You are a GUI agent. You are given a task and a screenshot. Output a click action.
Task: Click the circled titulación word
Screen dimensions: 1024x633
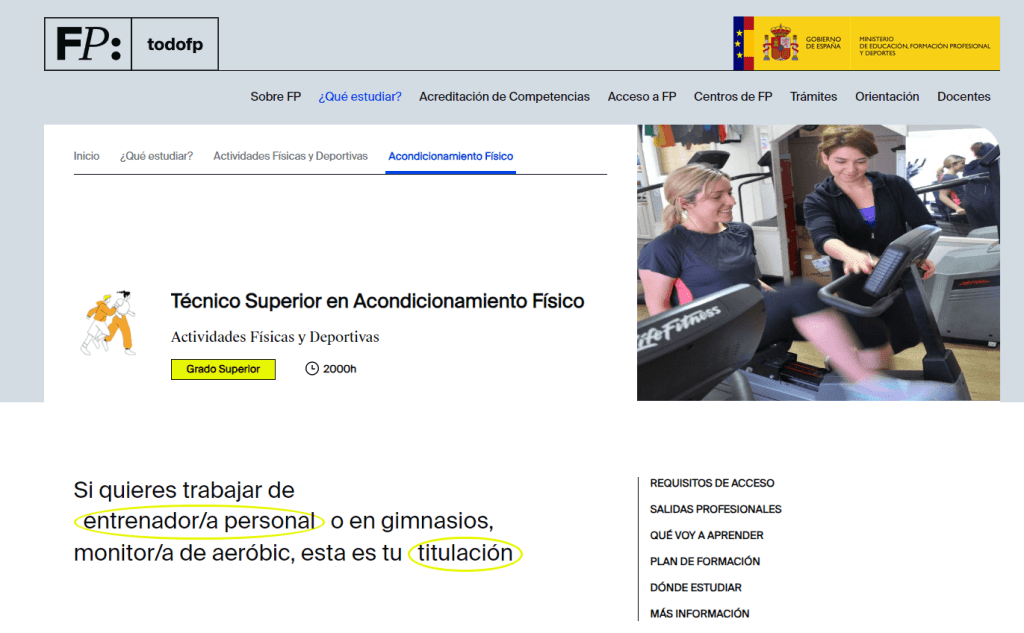[465, 553]
